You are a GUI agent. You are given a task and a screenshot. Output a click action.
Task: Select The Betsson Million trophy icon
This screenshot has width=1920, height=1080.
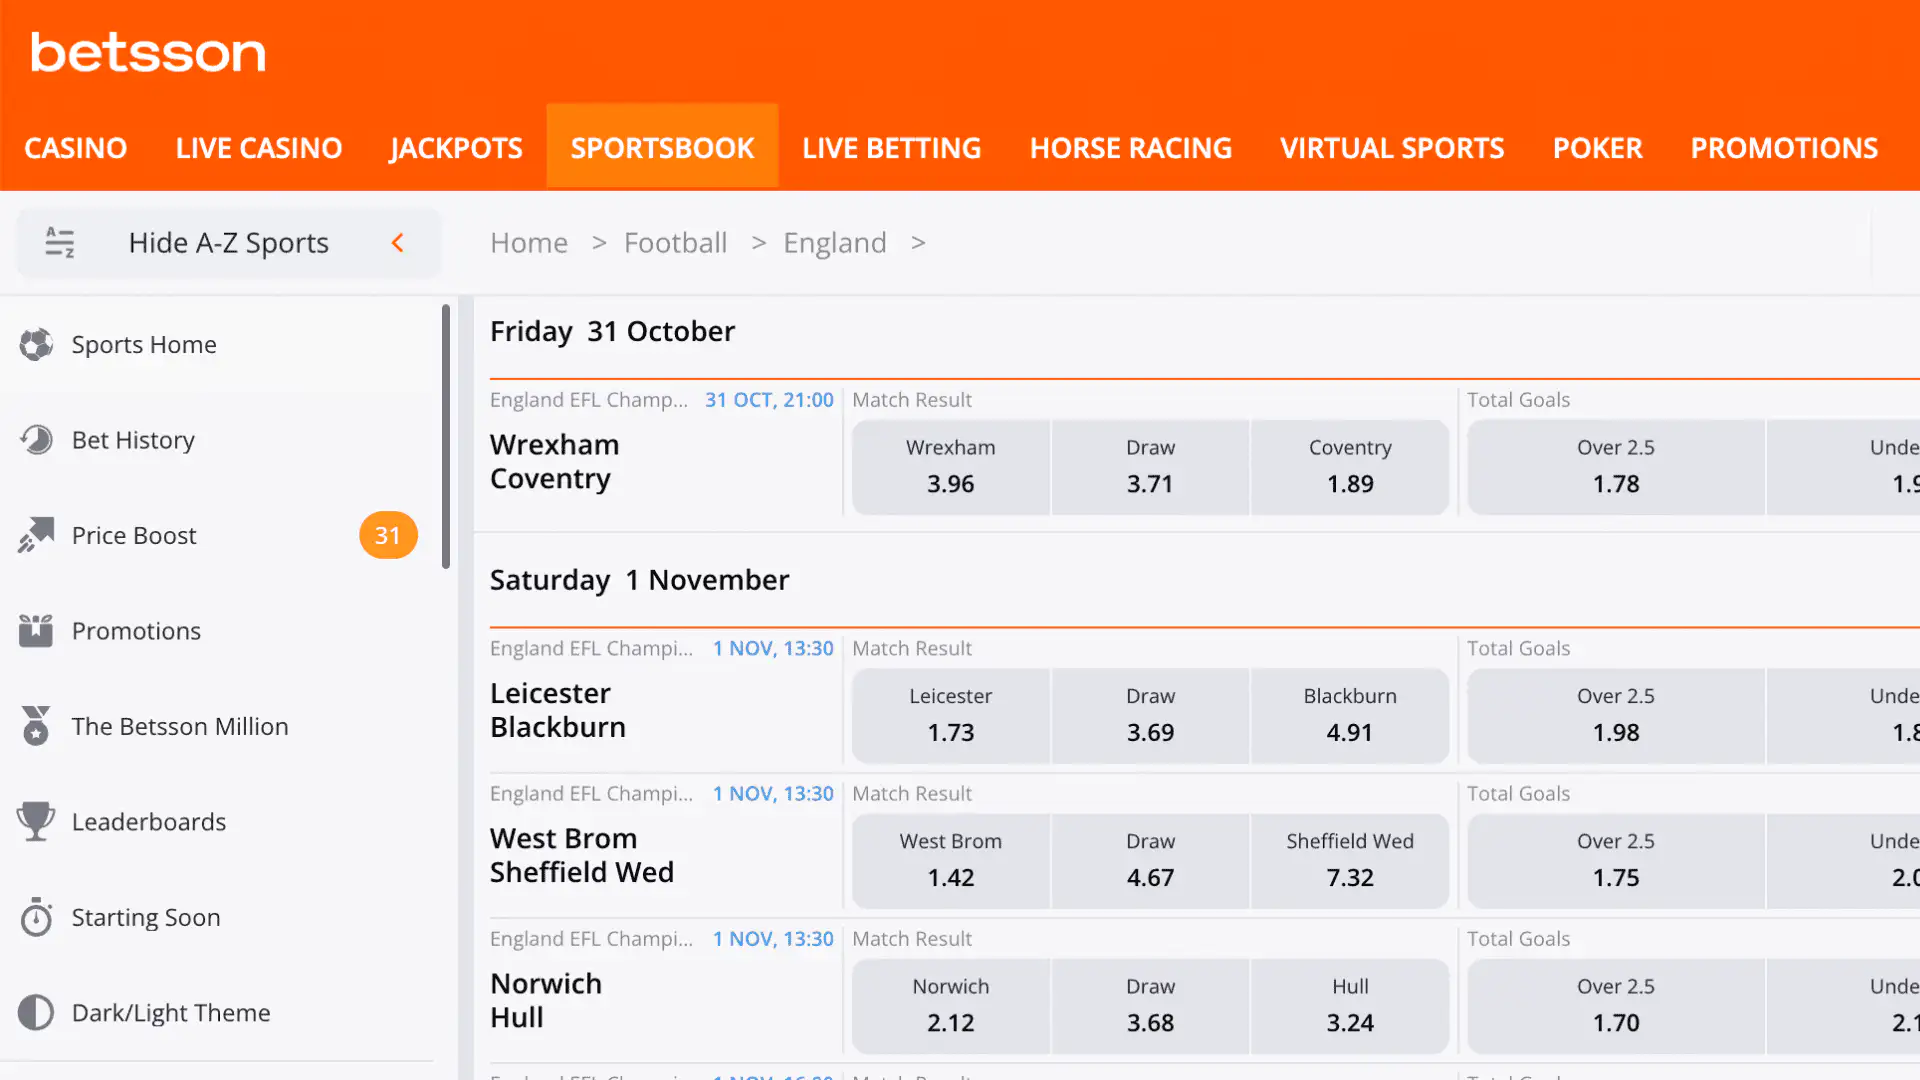pos(36,726)
